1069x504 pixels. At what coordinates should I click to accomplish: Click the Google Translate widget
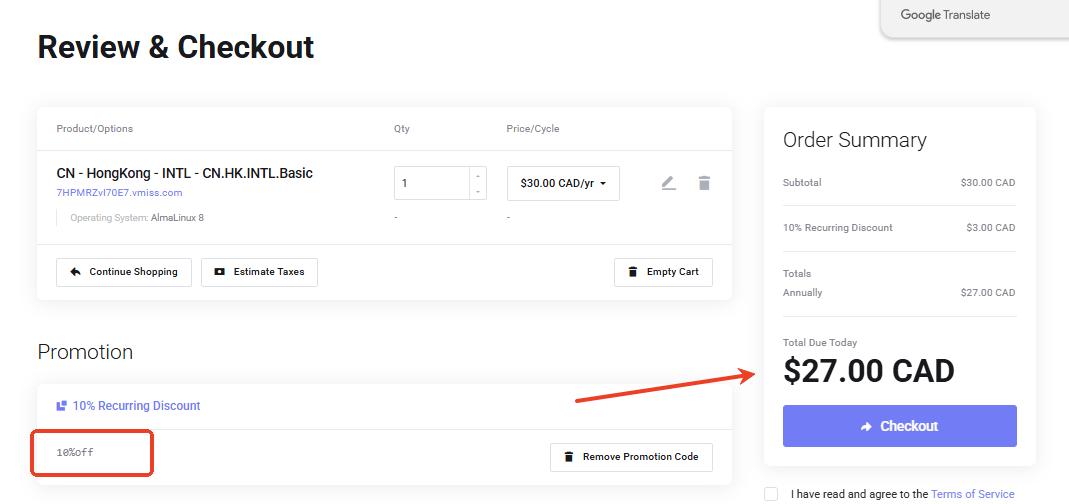tap(944, 15)
